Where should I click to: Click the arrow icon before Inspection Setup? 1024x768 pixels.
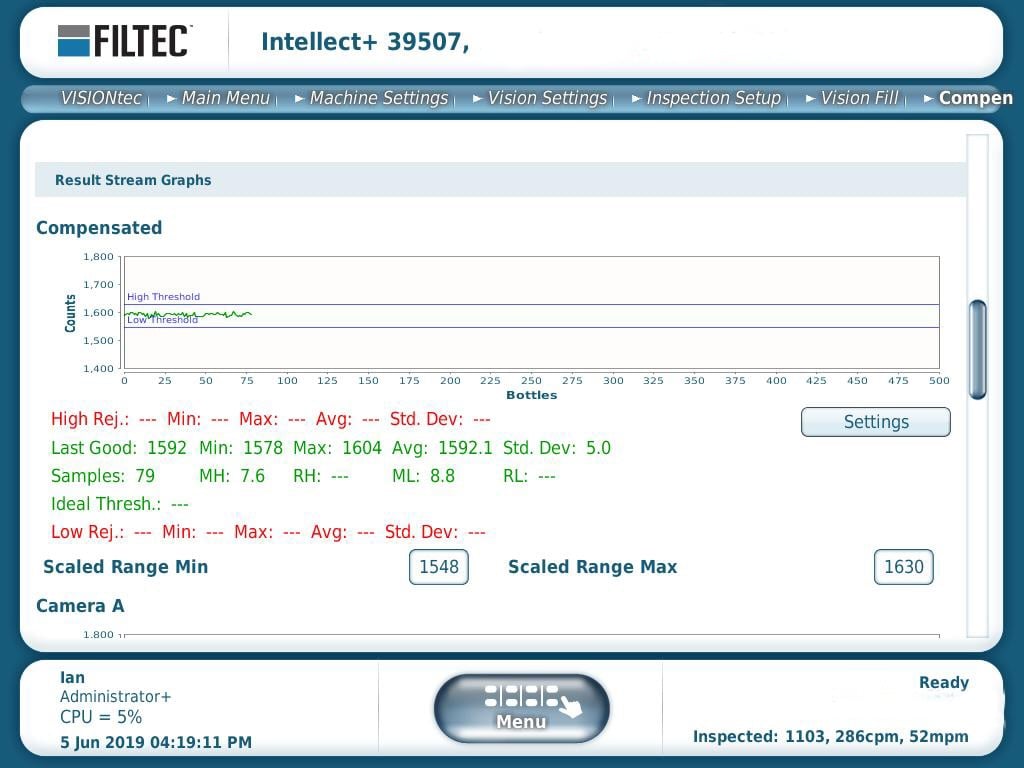tap(635, 98)
